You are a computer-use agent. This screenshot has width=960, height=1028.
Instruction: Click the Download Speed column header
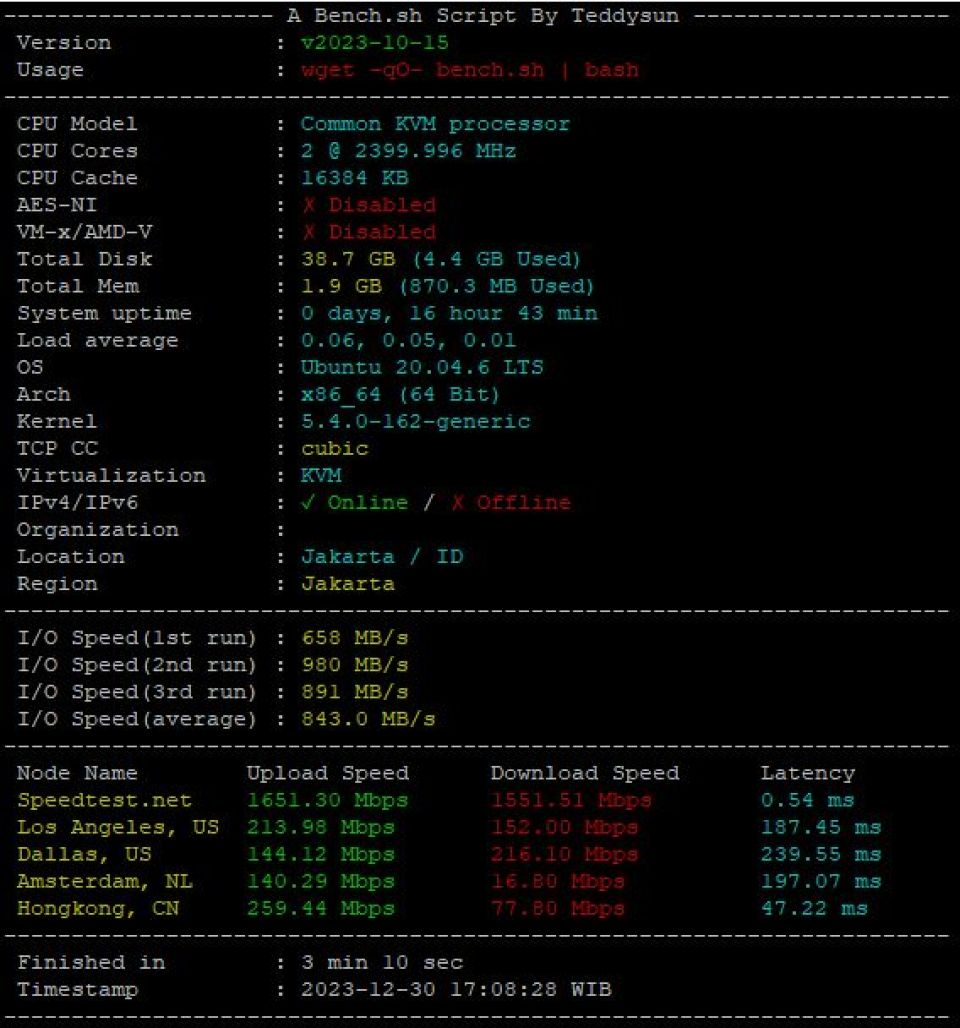[x=585, y=774]
